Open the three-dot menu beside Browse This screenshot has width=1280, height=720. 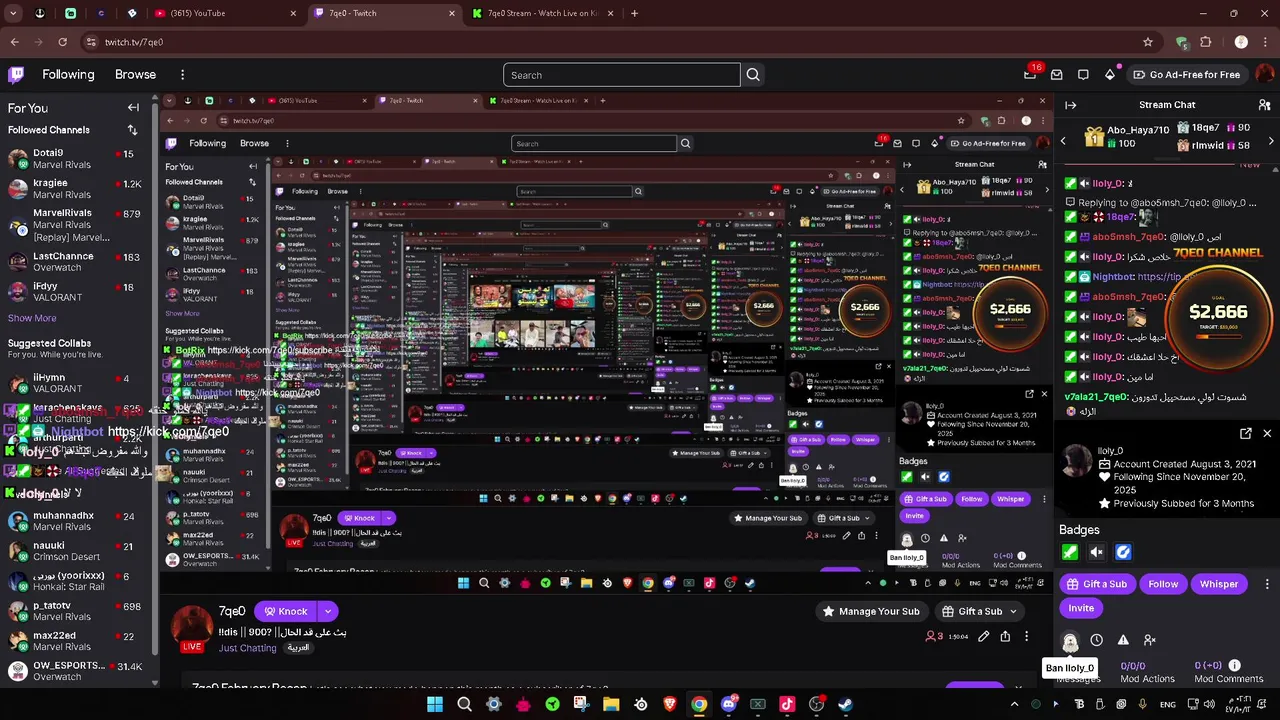182,74
